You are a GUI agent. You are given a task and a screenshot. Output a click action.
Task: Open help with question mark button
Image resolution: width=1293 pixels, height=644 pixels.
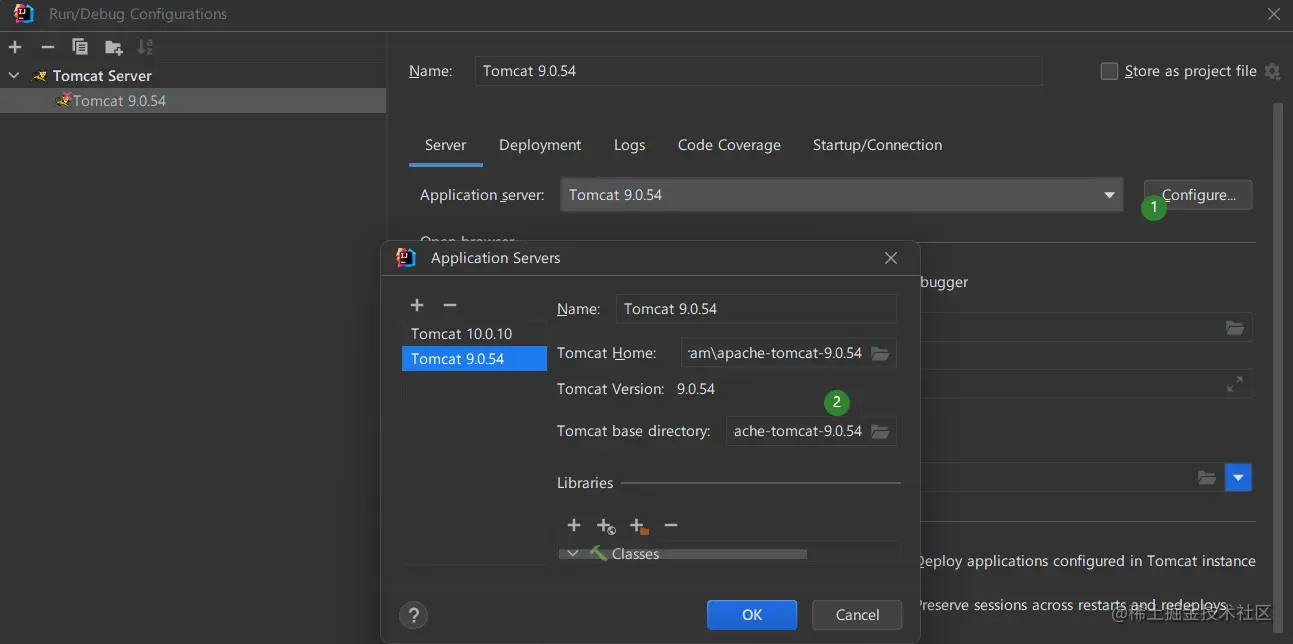413,615
